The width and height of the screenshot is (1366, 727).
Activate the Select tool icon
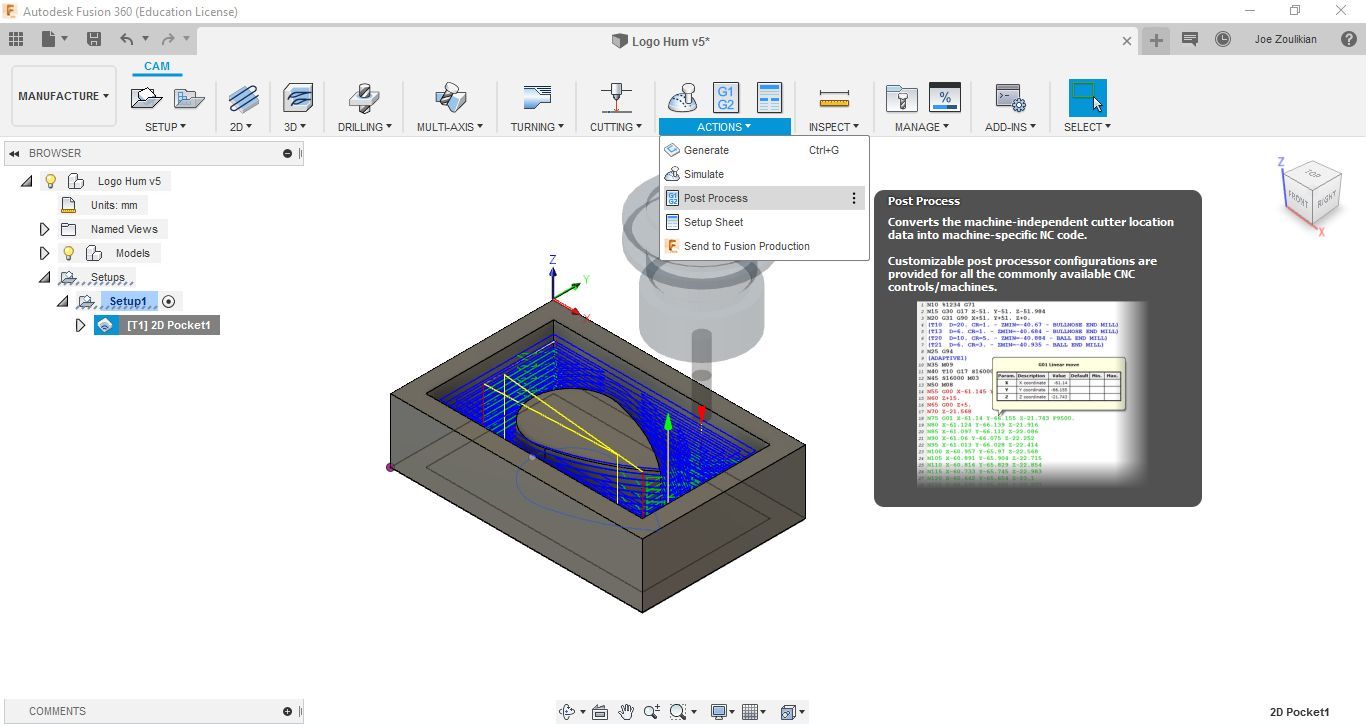tap(1087, 98)
